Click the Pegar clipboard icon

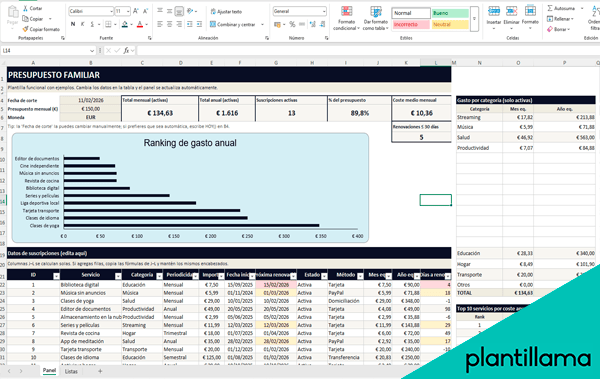13,12
